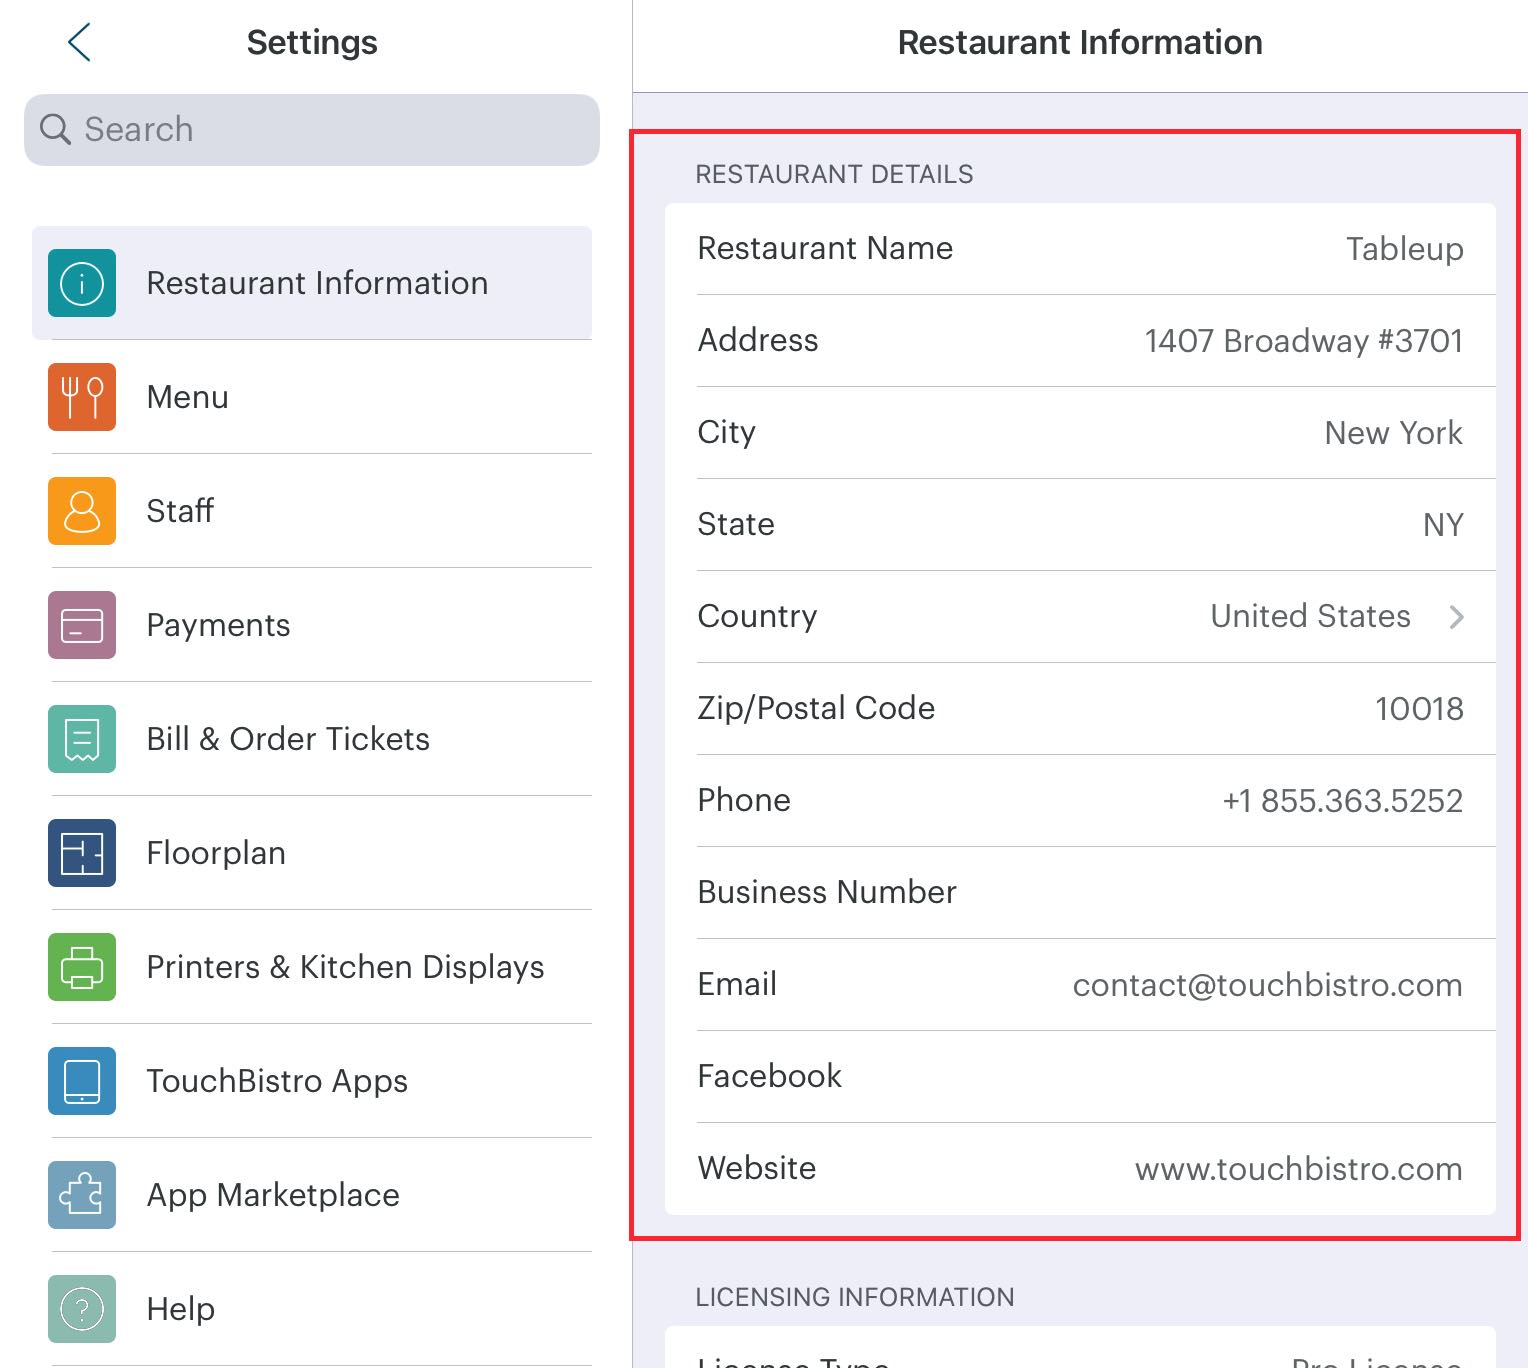The height and width of the screenshot is (1368, 1528).
Task: Select Restaurant Information in sidebar
Action: point(312,283)
